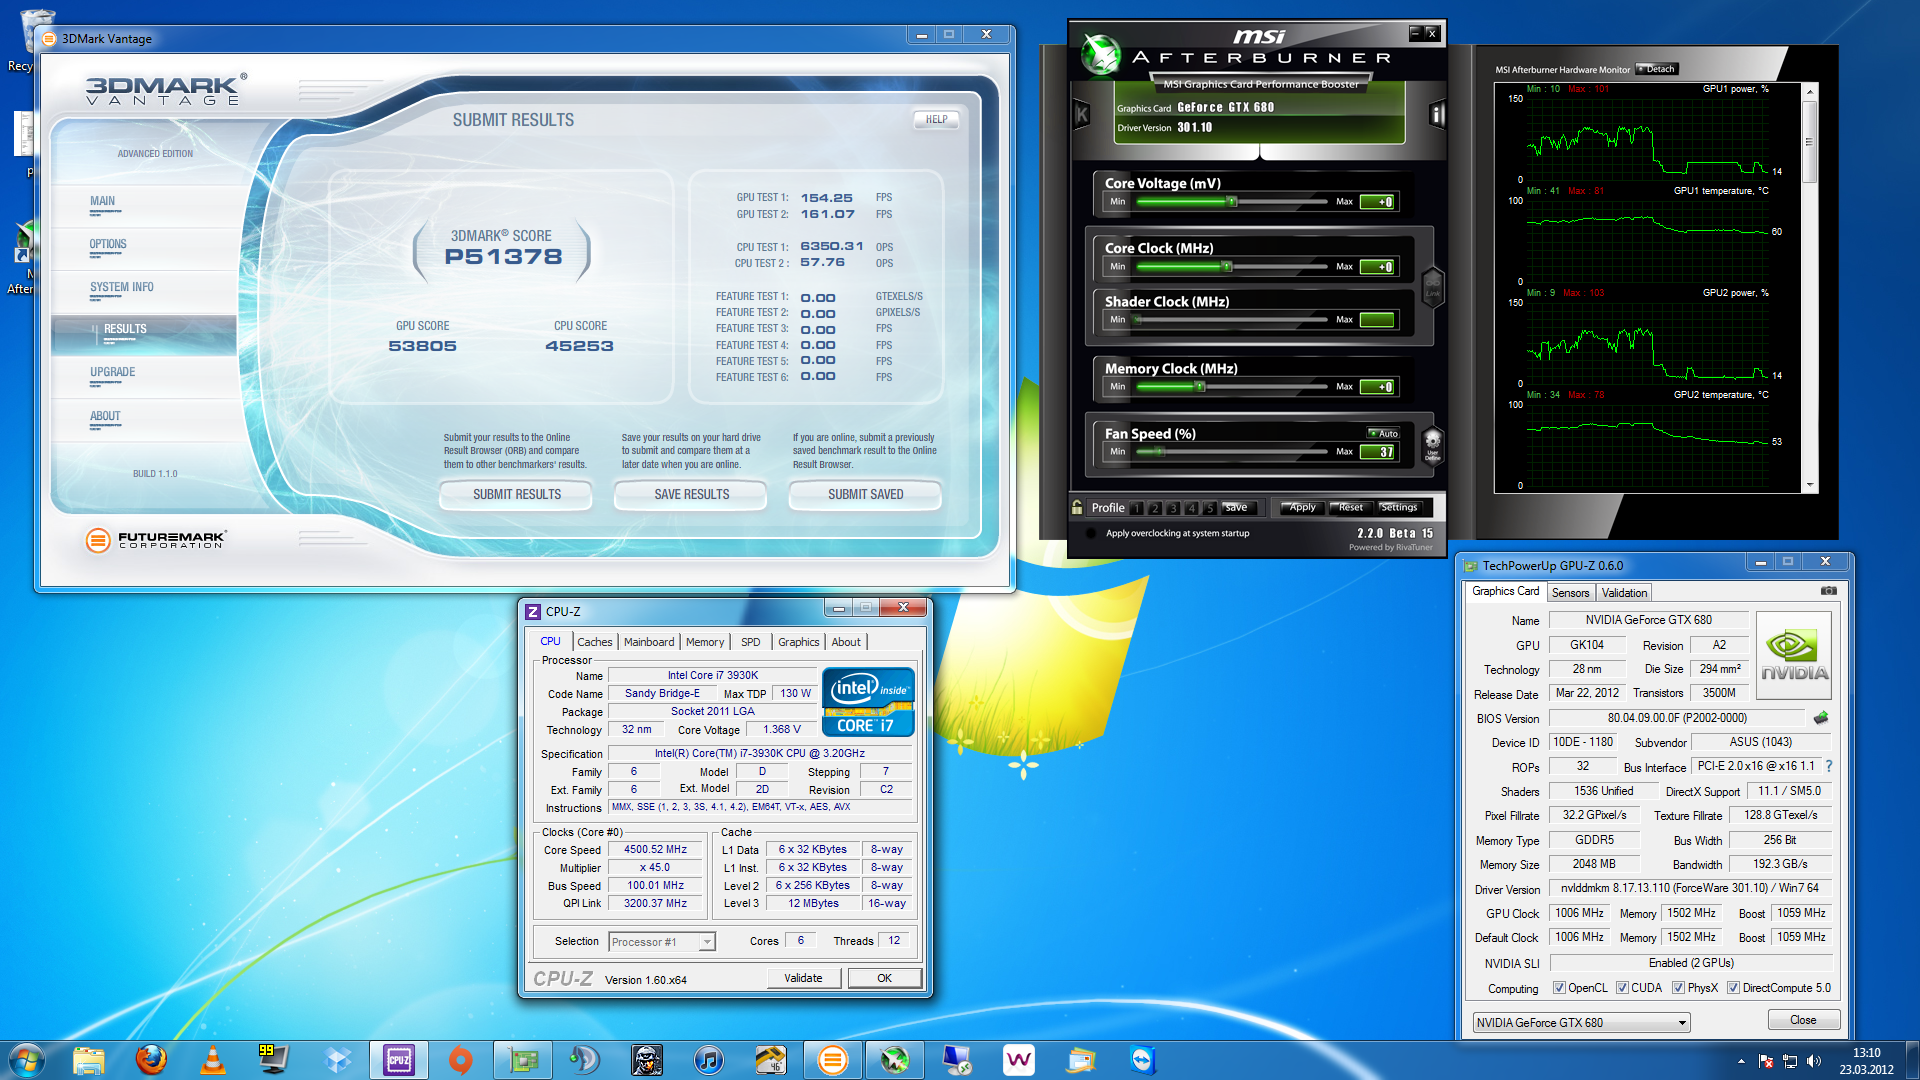Image resolution: width=1920 pixels, height=1080 pixels.
Task: Click the GPU-Z screenshot camera icon
Action: click(1828, 591)
